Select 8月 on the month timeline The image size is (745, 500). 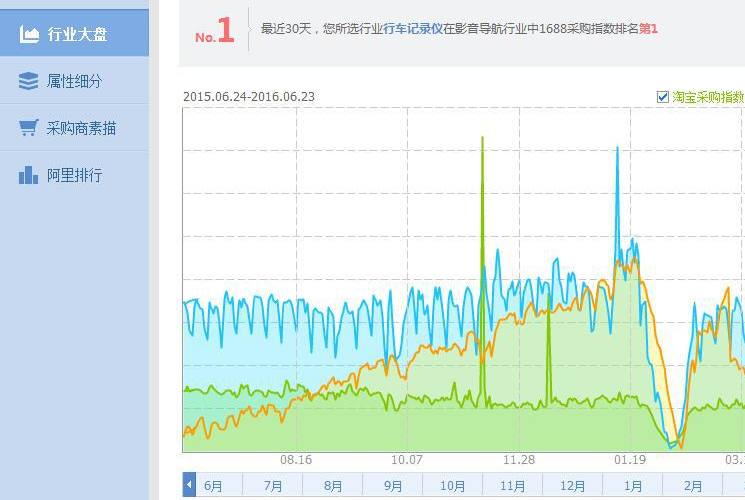[333, 486]
